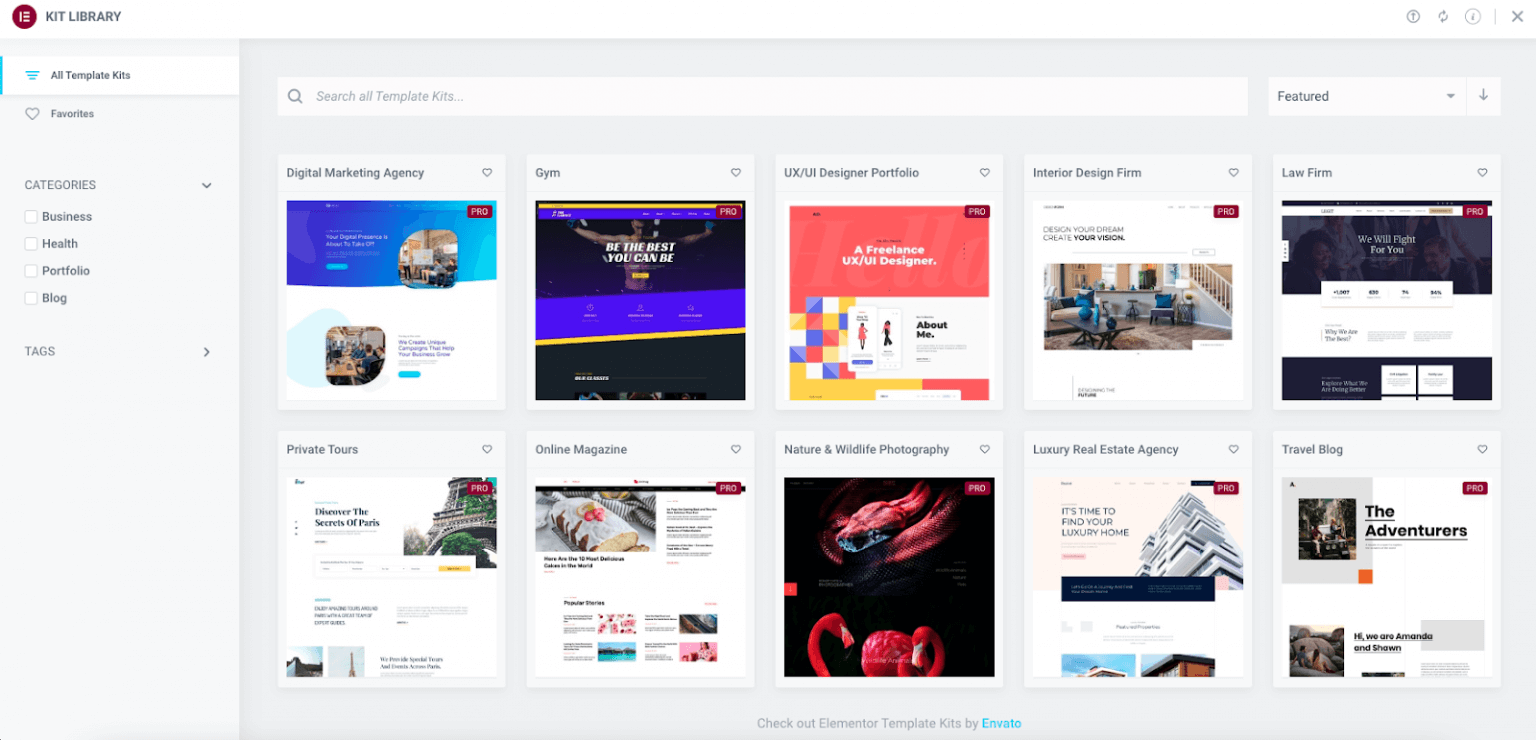The width and height of the screenshot is (1536, 740).
Task: Click the Luxury Real Estate Agency title
Action: click(x=1106, y=450)
